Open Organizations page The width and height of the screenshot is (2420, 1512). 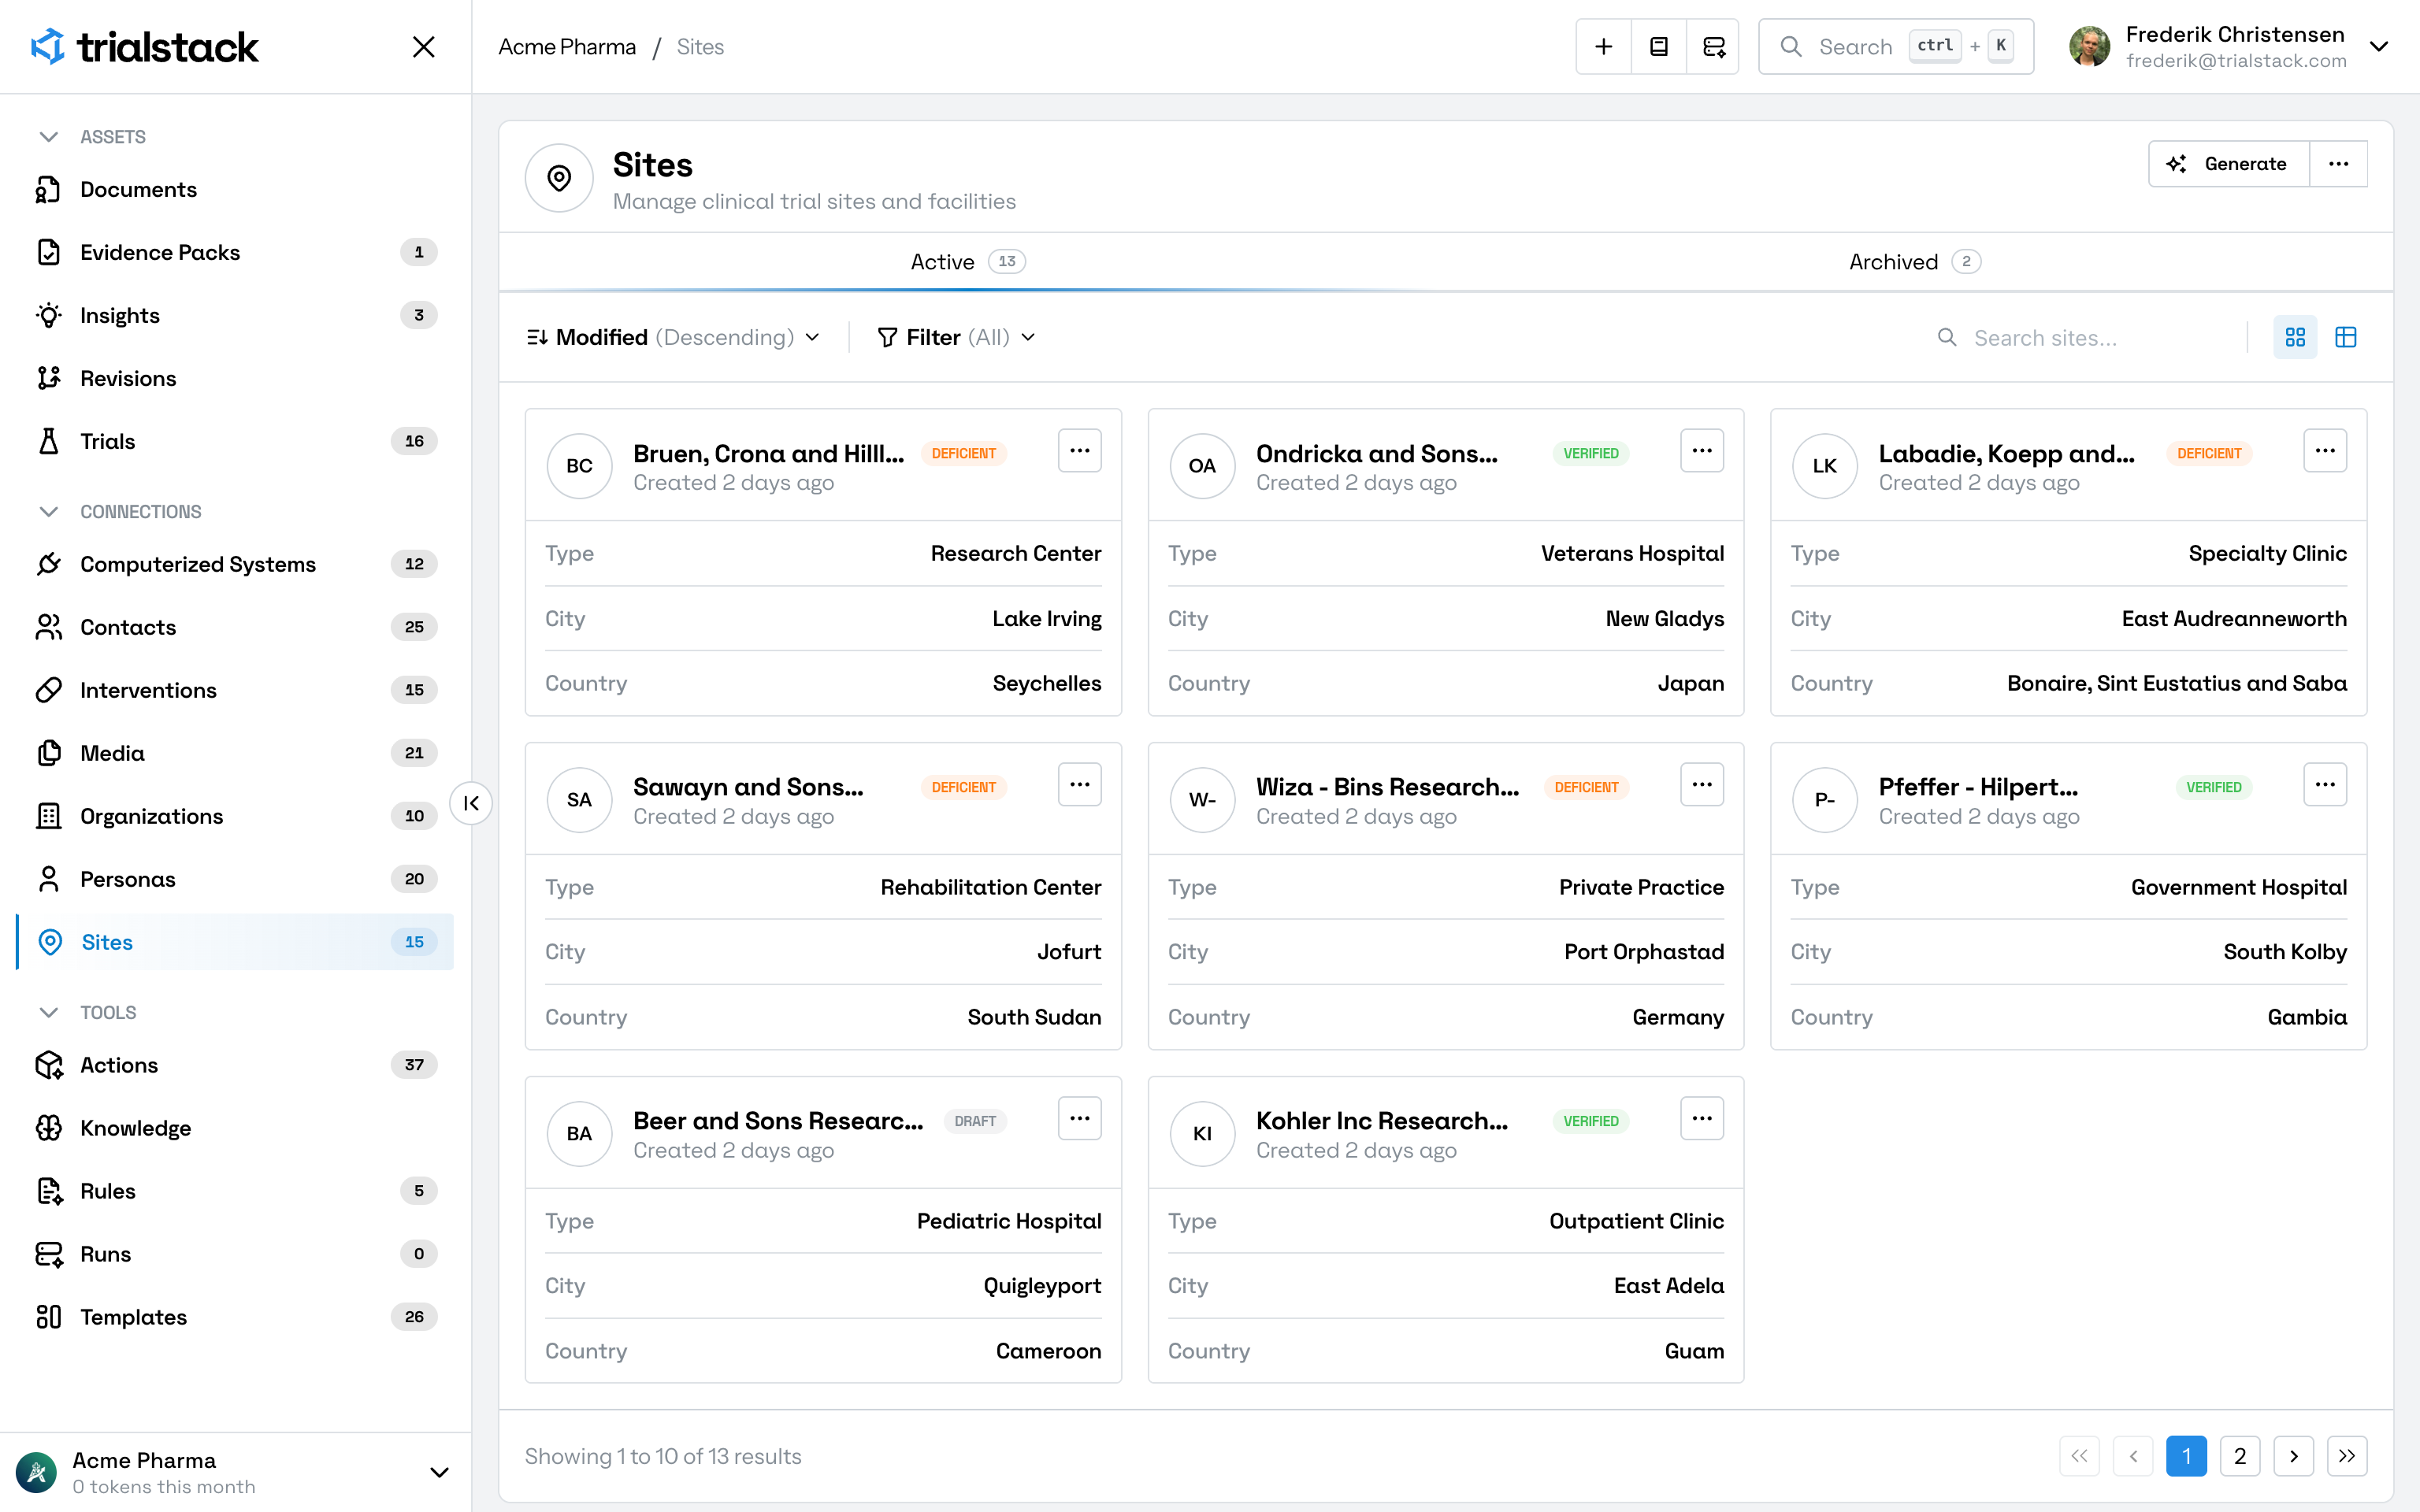235,816
